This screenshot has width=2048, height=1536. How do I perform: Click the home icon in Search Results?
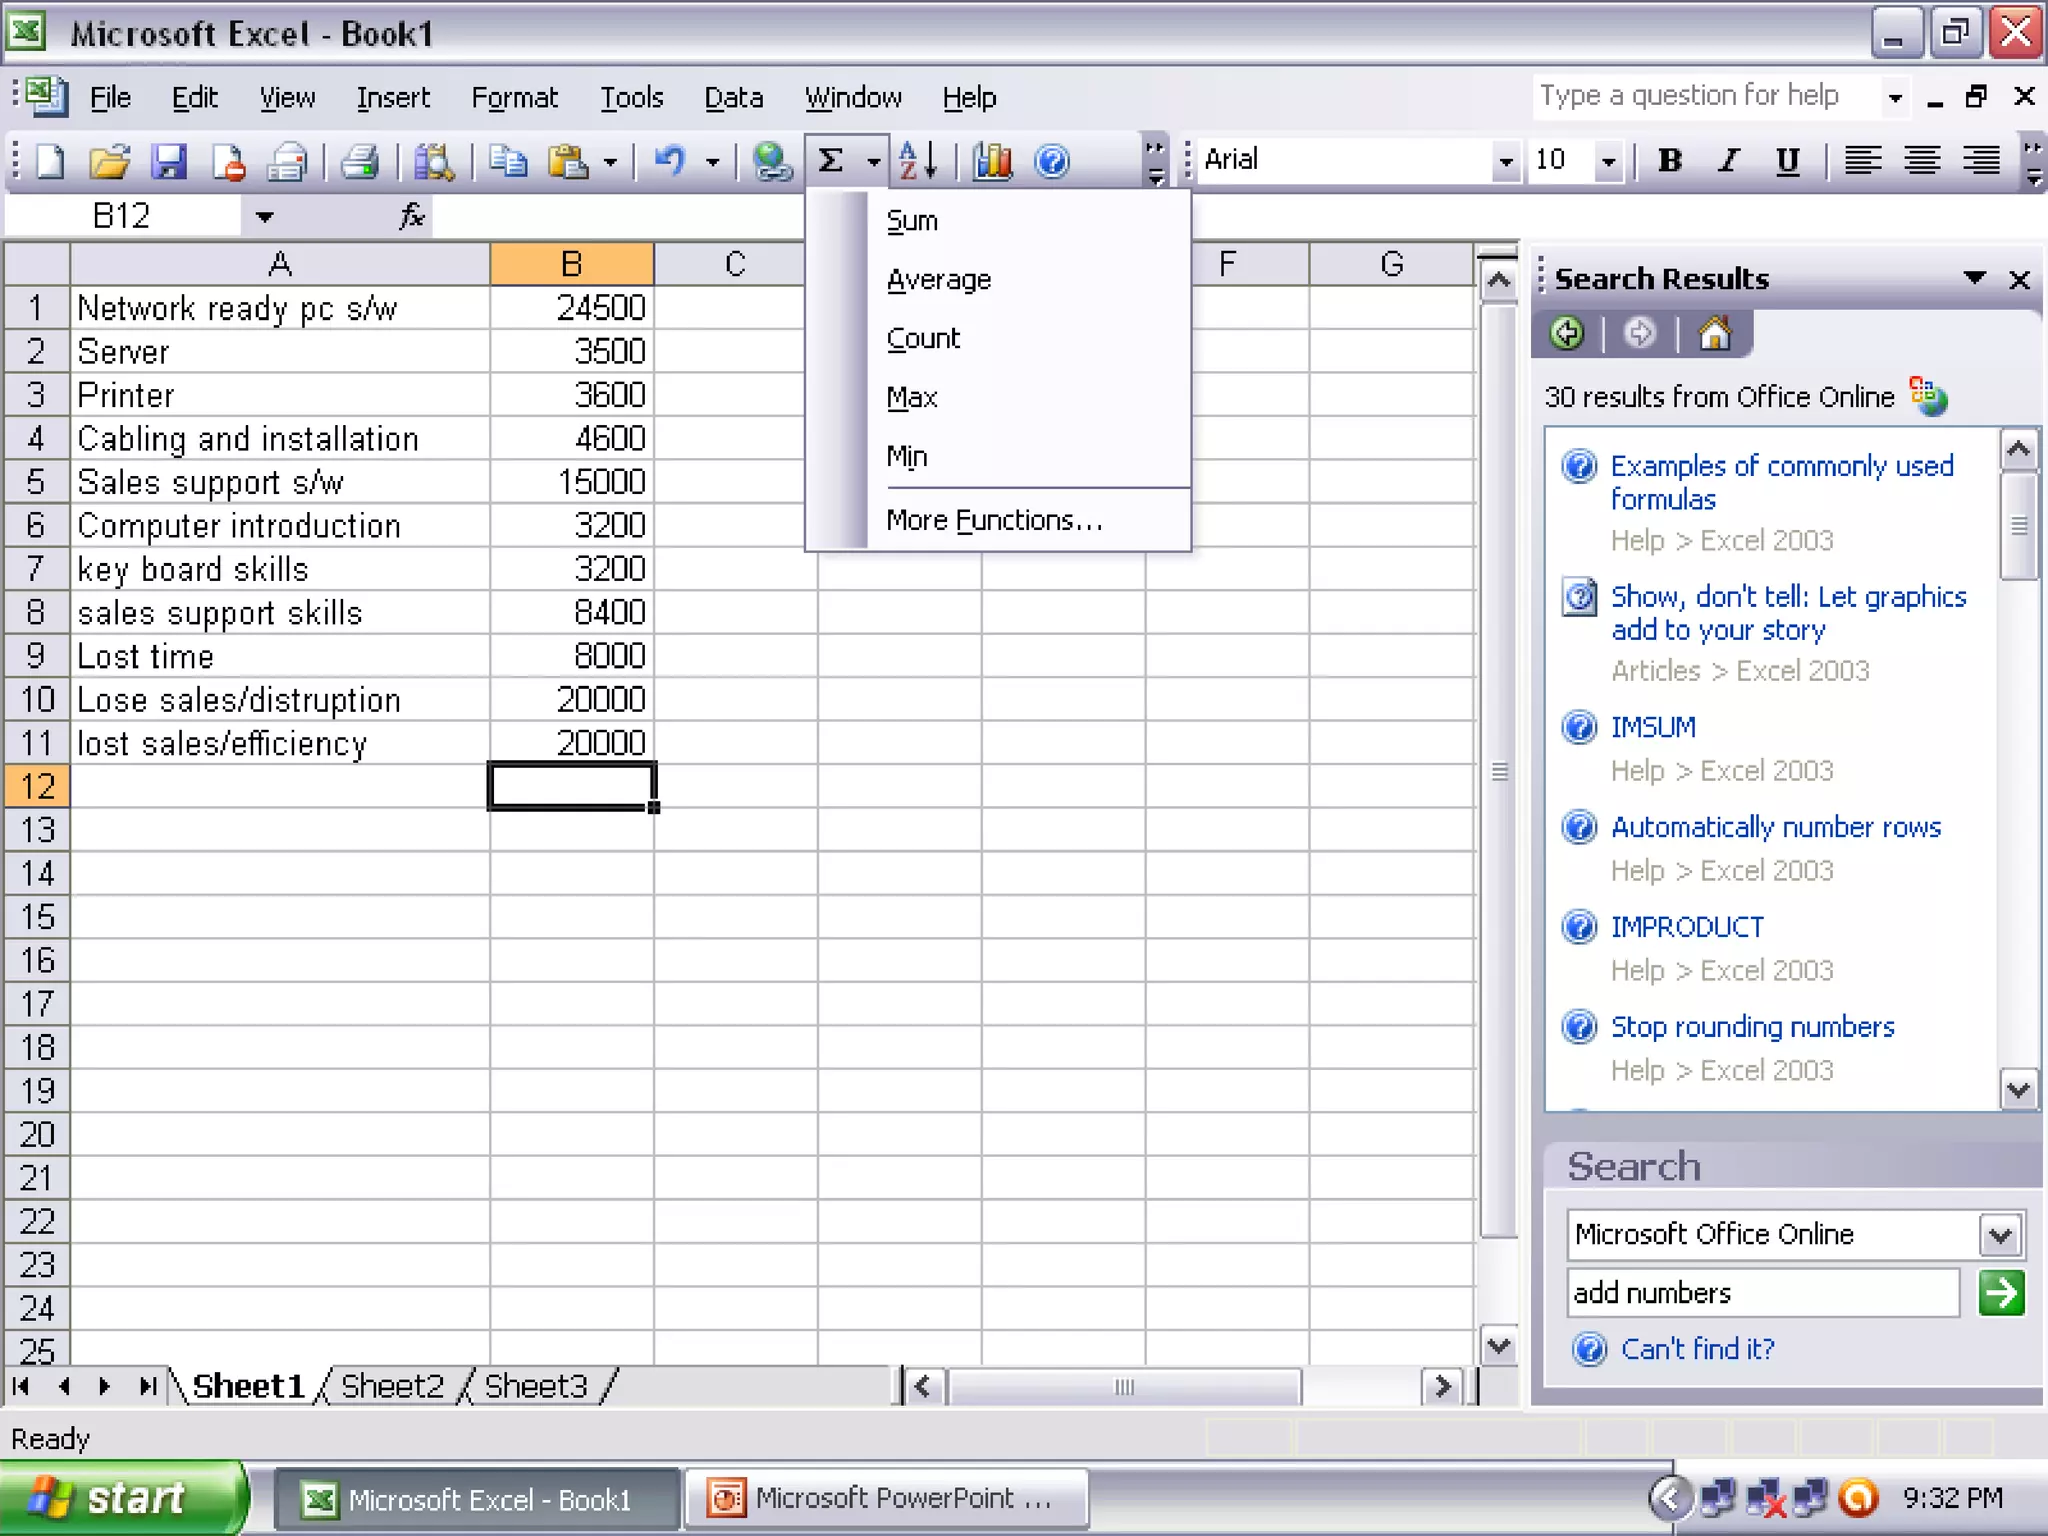pos(1714,334)
